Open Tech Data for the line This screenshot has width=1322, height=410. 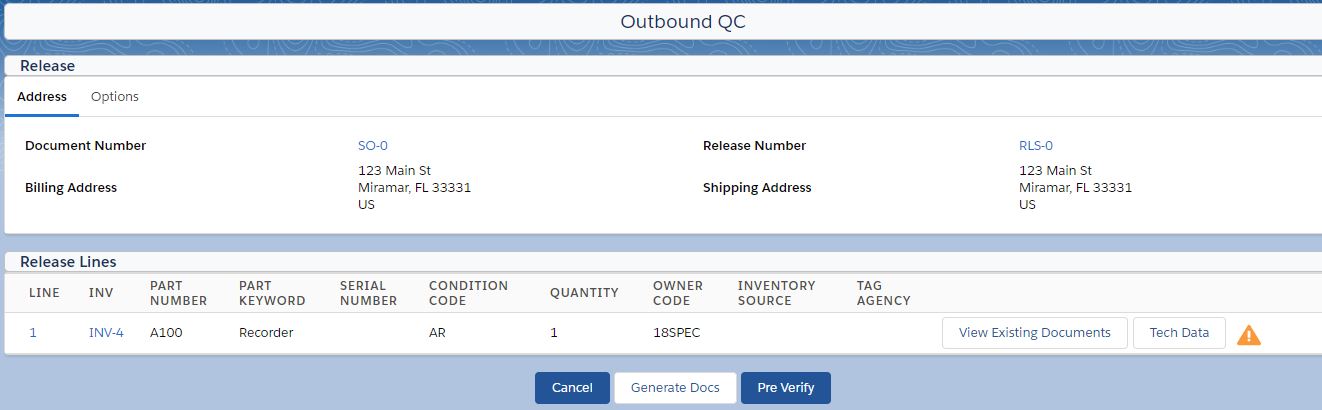point(1180,333)
